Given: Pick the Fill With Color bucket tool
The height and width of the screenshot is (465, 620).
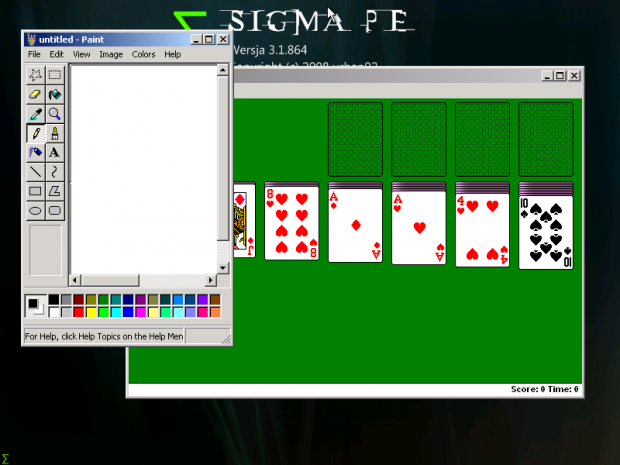Looking at the screenshot, I should tap(55, 94).
